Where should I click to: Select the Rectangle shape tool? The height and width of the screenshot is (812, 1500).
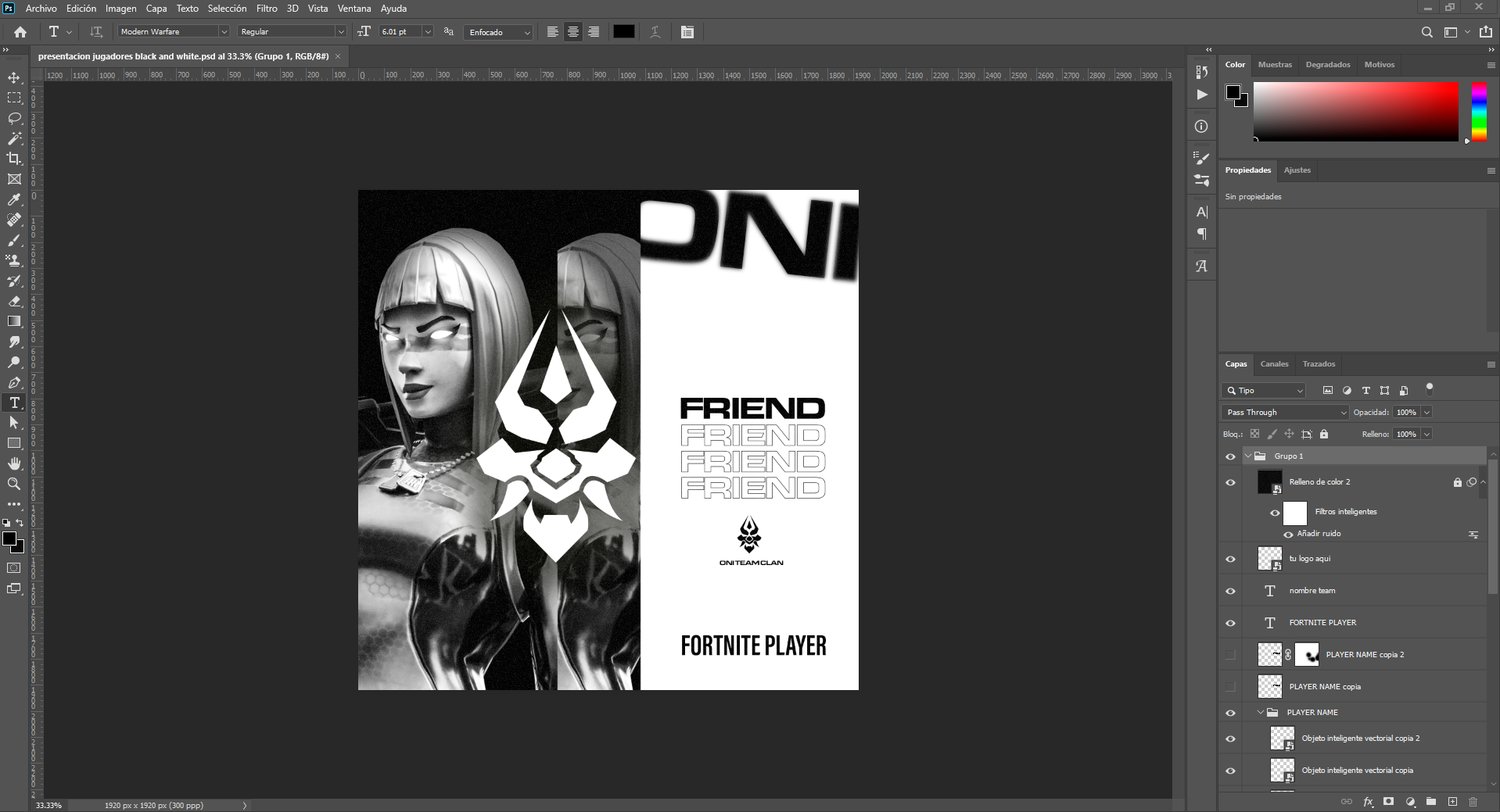14,443
